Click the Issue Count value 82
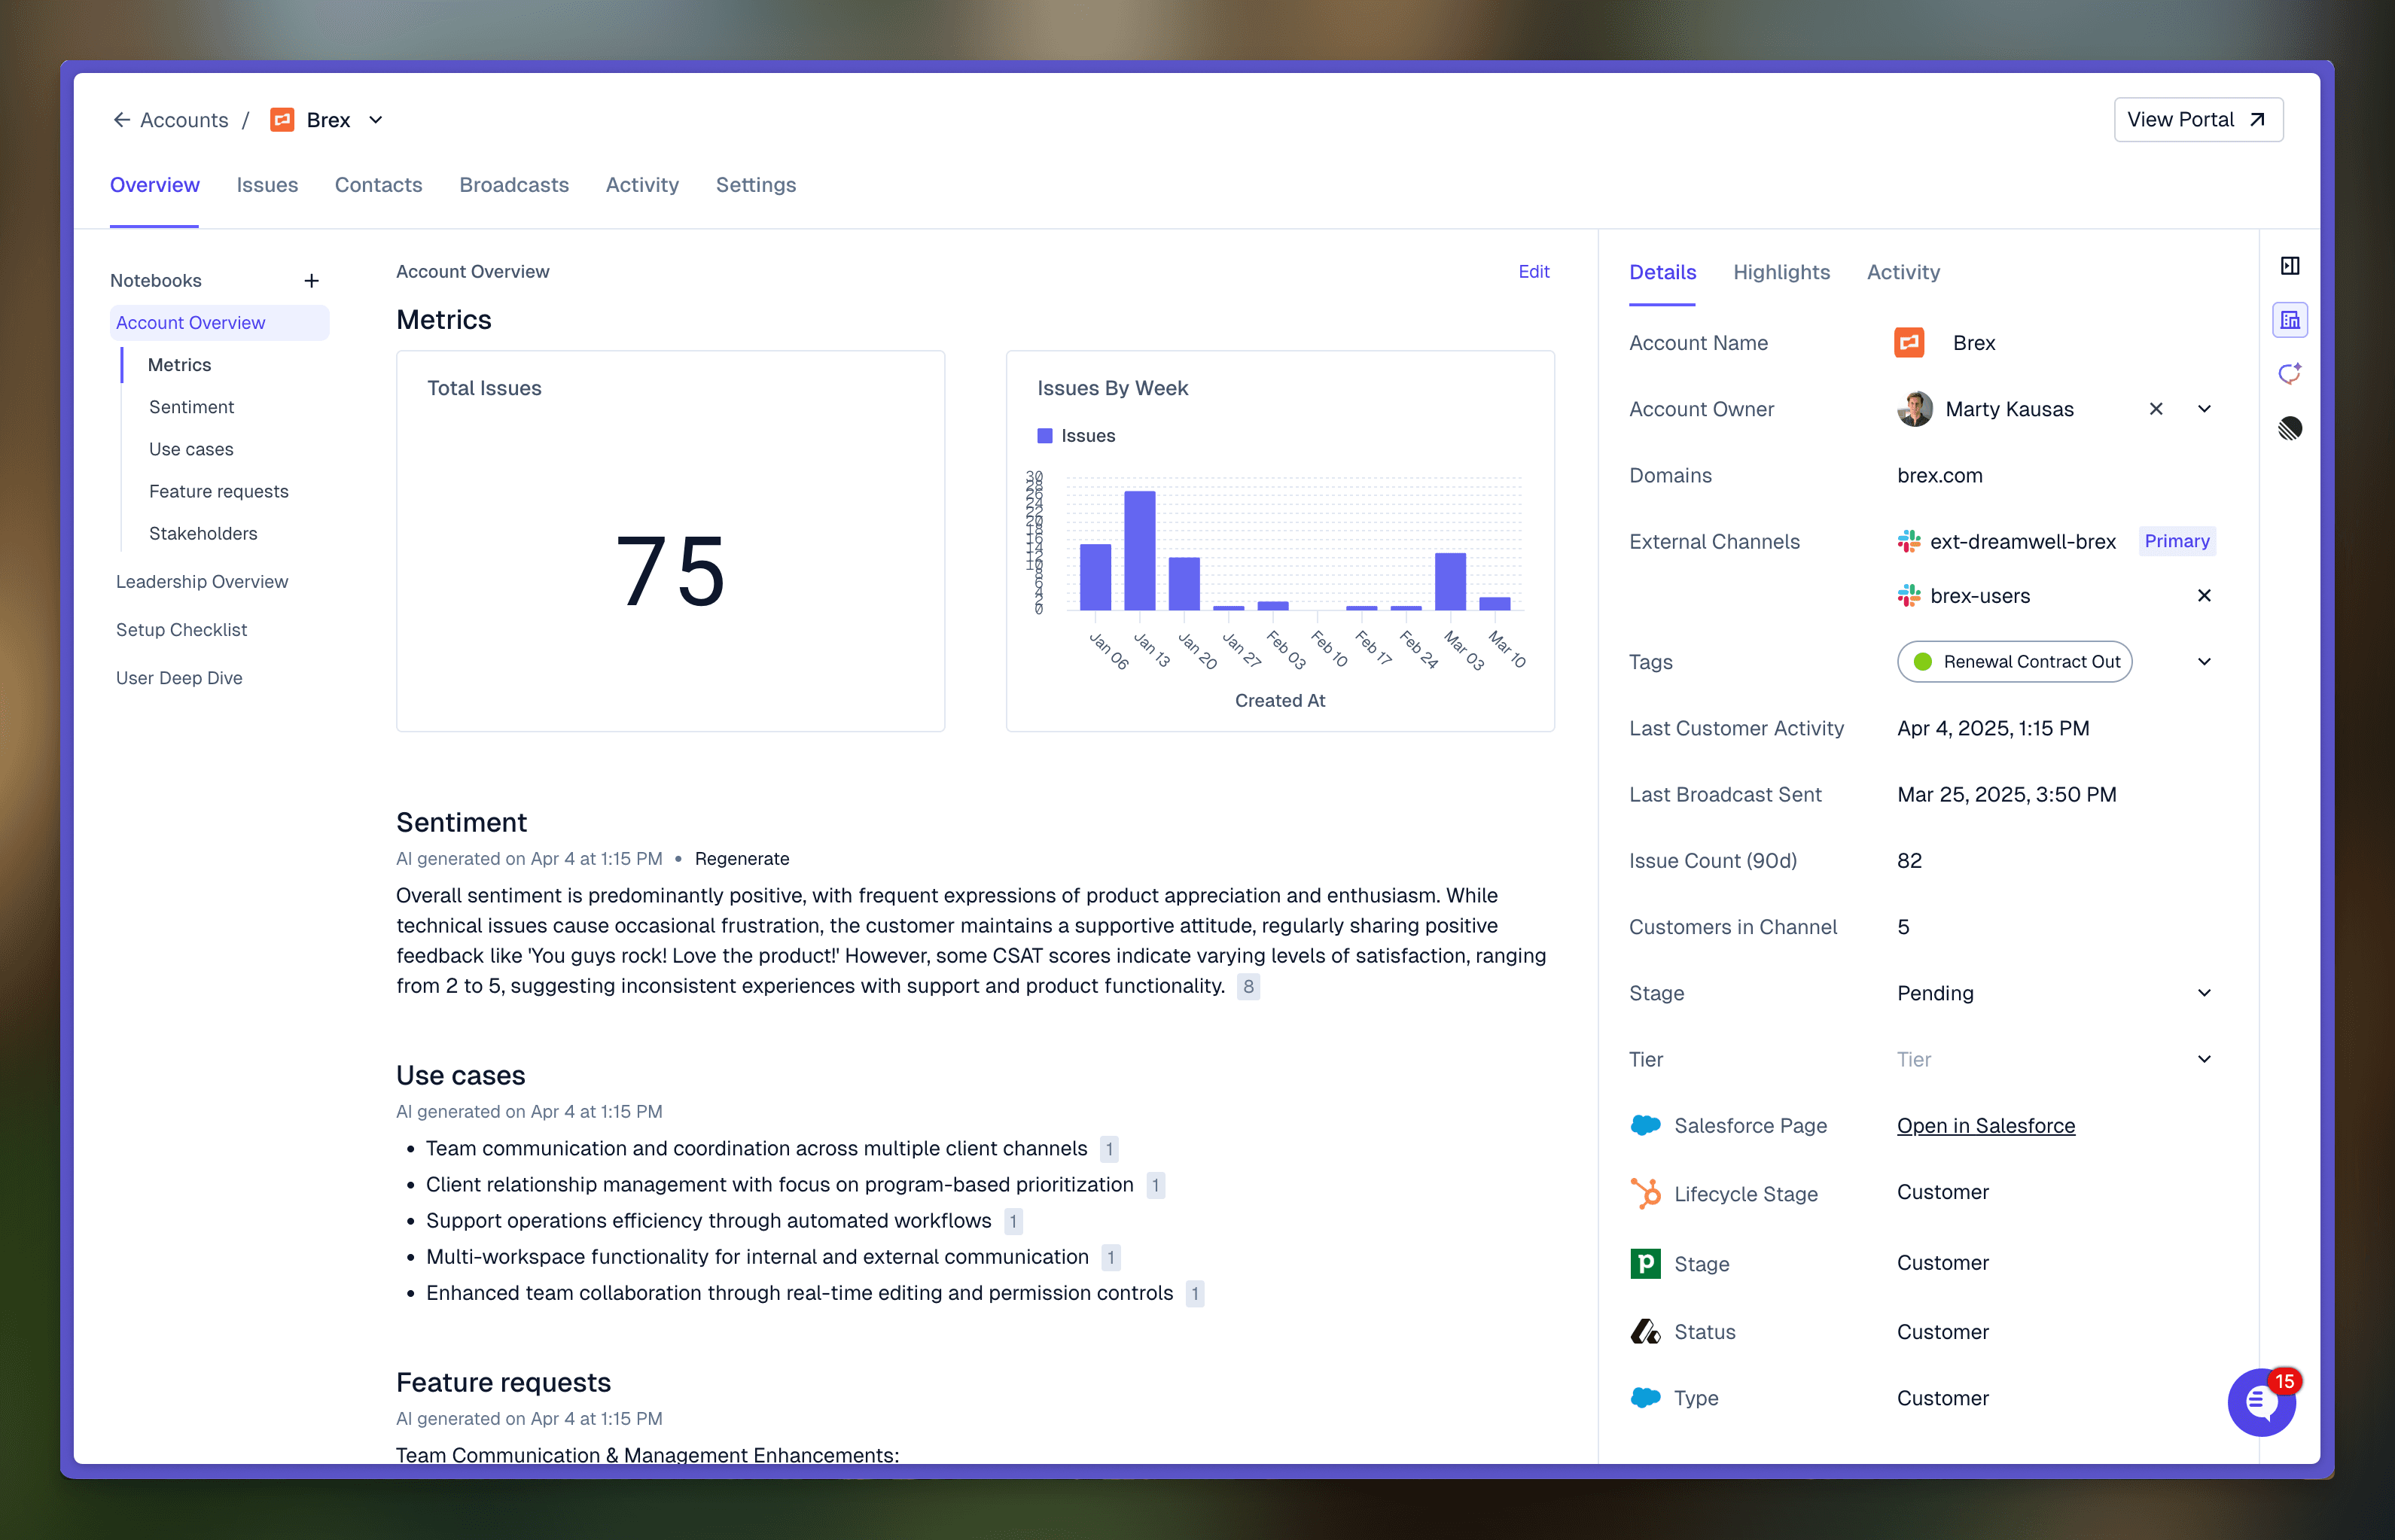This screenshot has height=1540, width=2395. point(1909,861)
